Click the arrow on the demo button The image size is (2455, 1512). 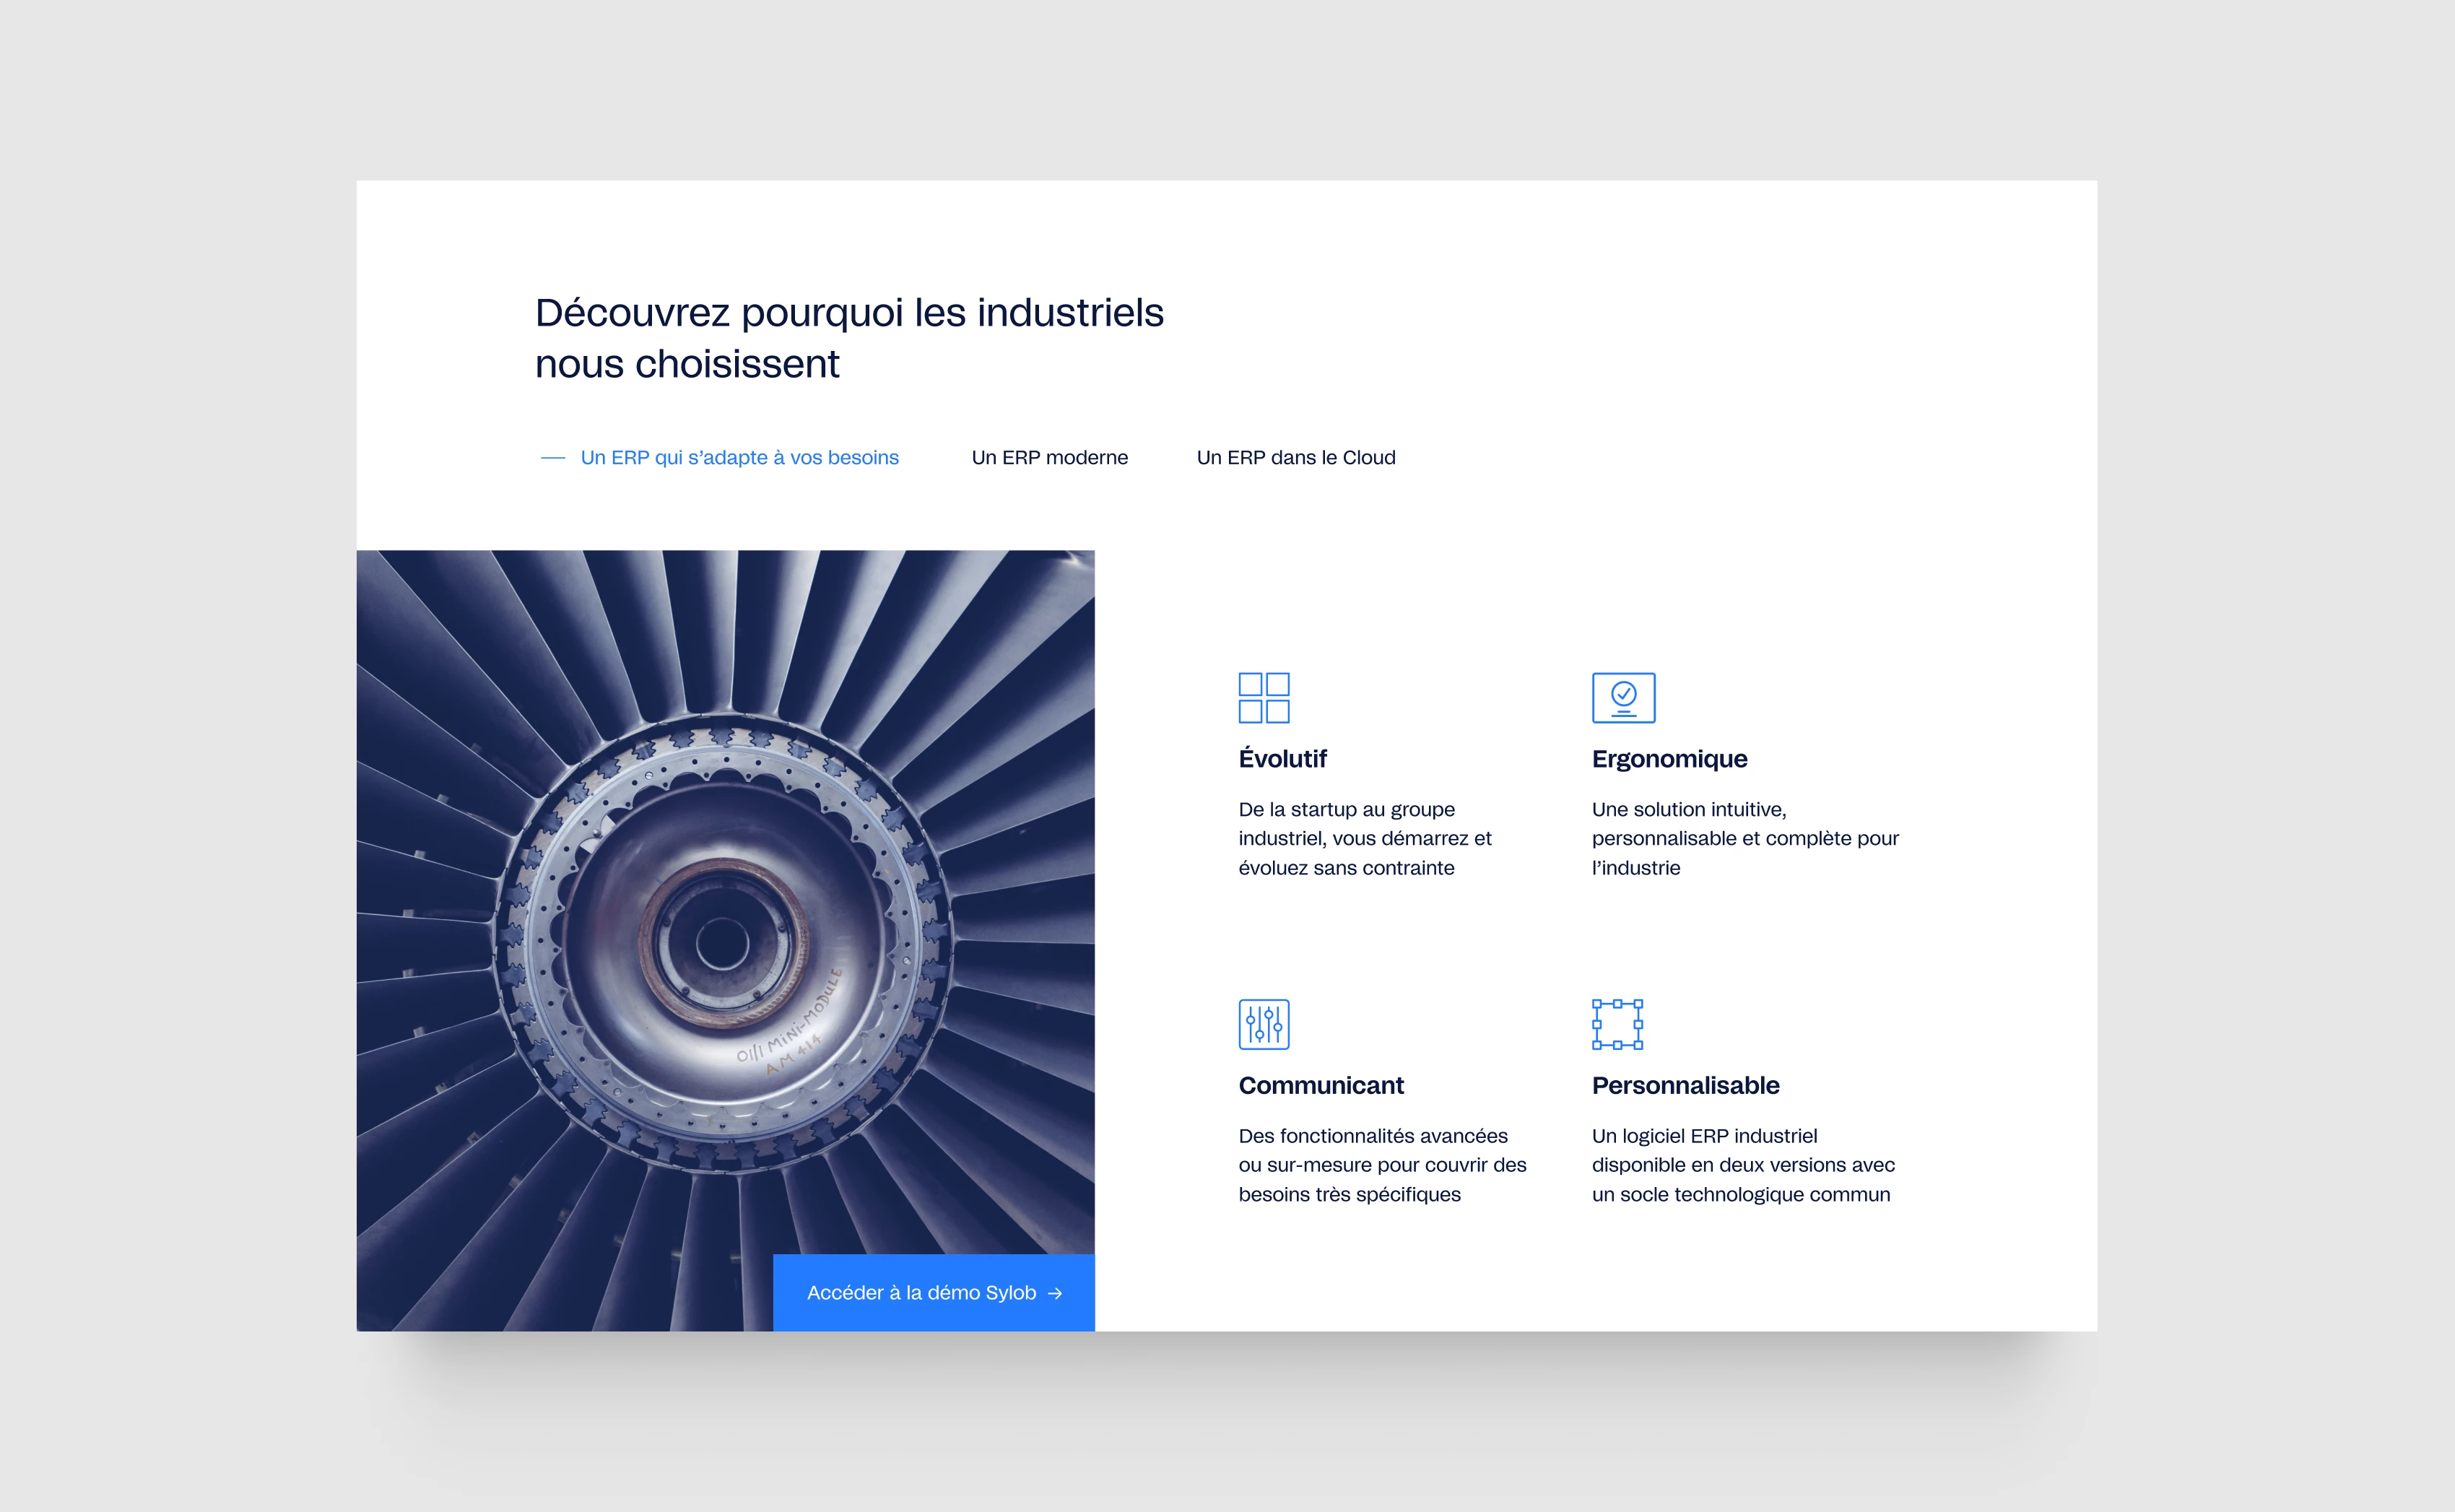[x=1054, y=1293]
